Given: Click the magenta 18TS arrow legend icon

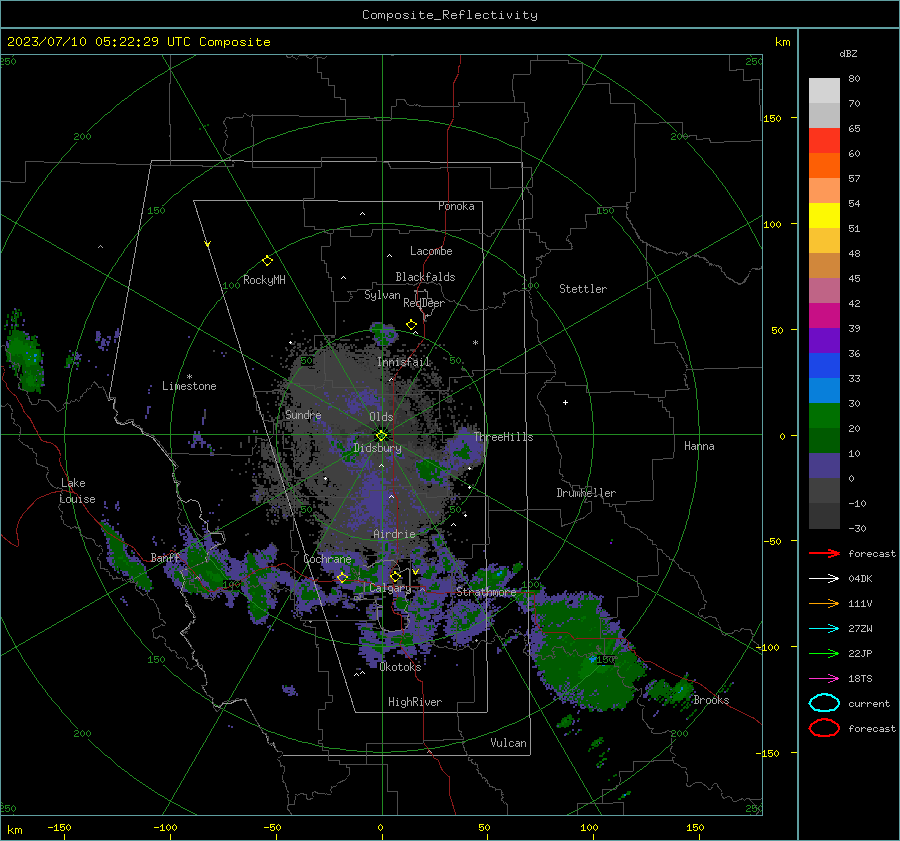Looking at the screenshot, I should 824,679.
